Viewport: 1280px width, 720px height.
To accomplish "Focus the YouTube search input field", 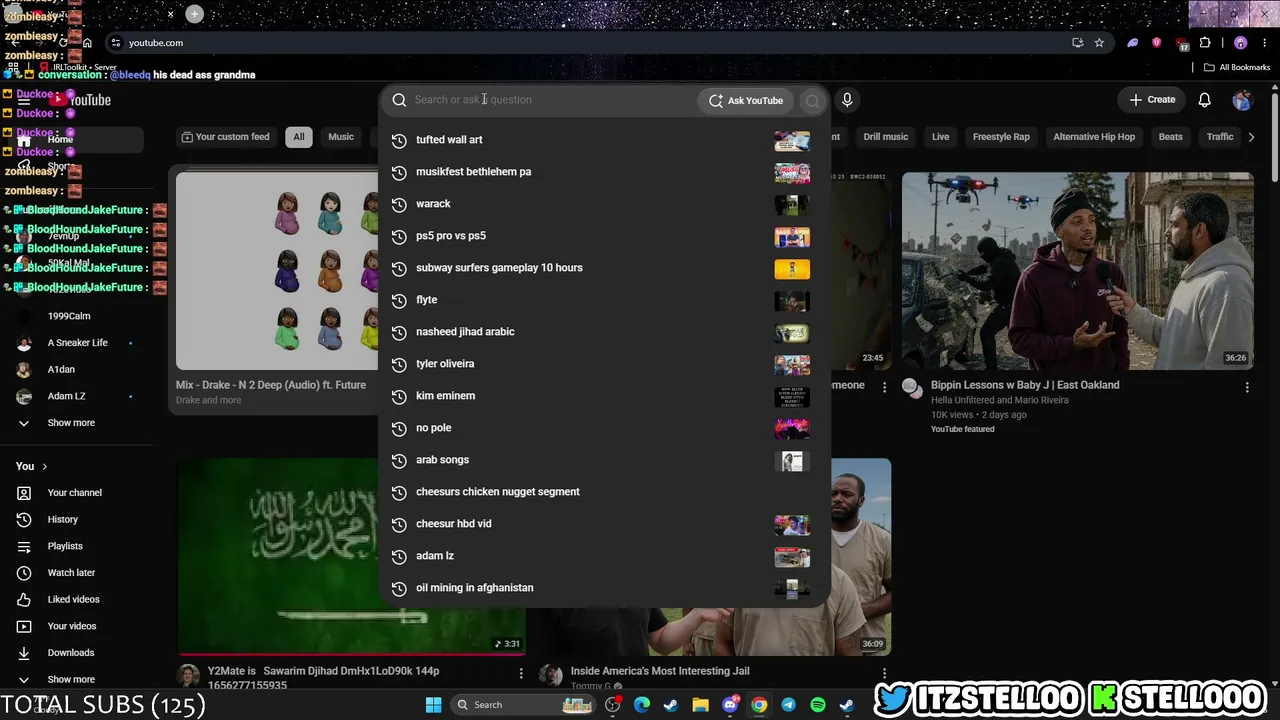I will click(552, 100).
